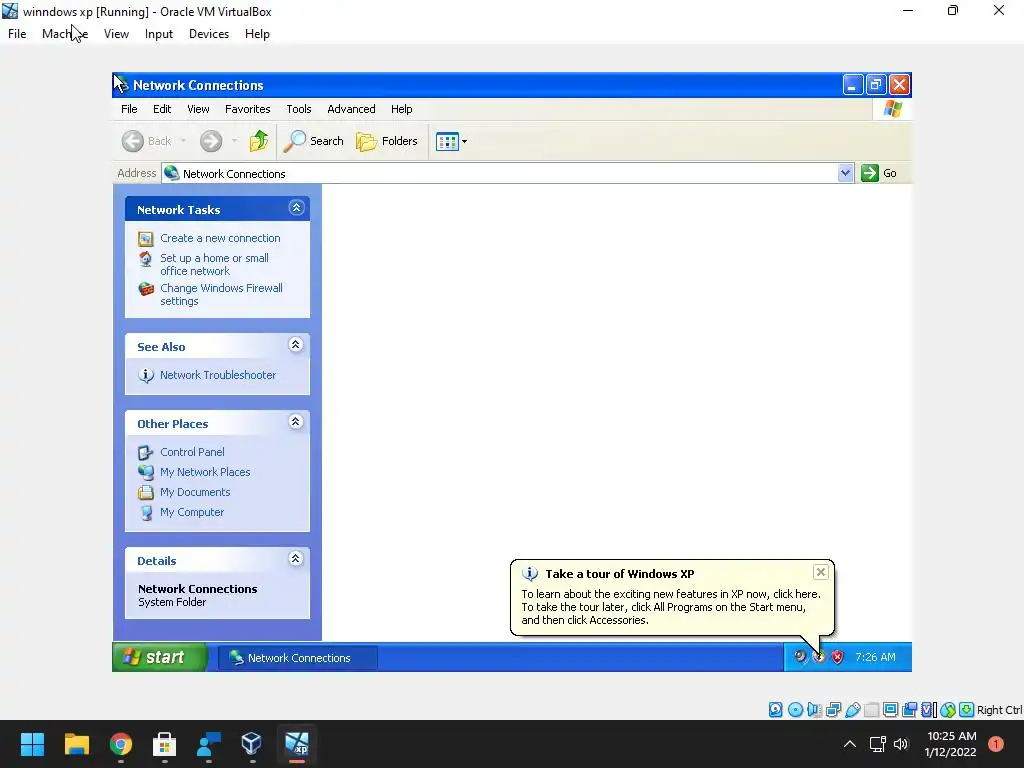Click the XP tour tray icon
Viewport: 1024px width, 768px height.
pyautogui.click(x=819, y=657)
